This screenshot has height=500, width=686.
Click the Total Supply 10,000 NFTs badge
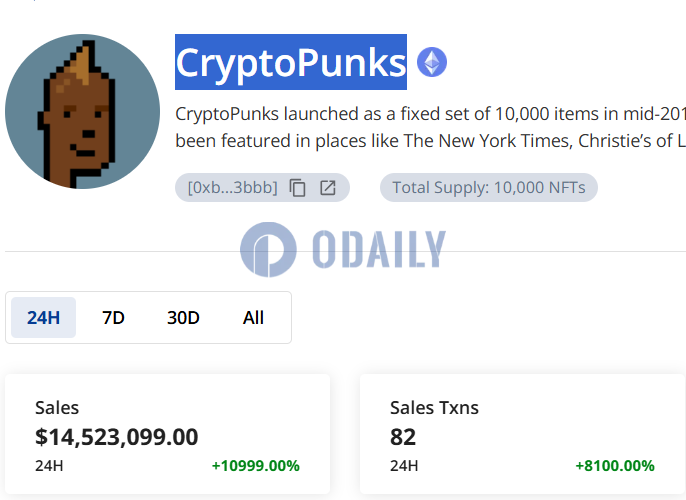pos(489,188)
